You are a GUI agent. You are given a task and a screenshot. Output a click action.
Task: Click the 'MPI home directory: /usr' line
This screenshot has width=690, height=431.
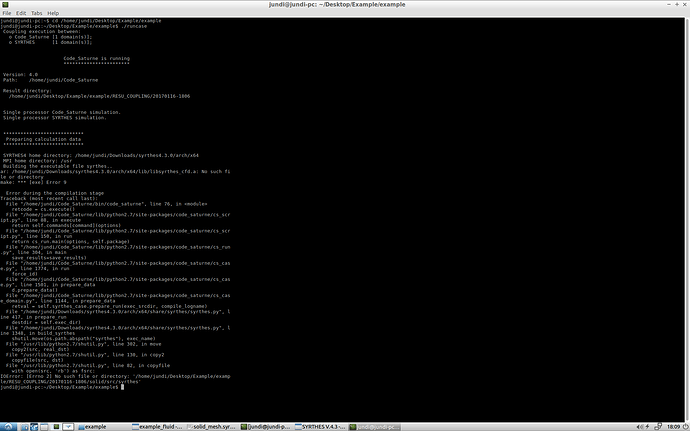pos(37,161)
